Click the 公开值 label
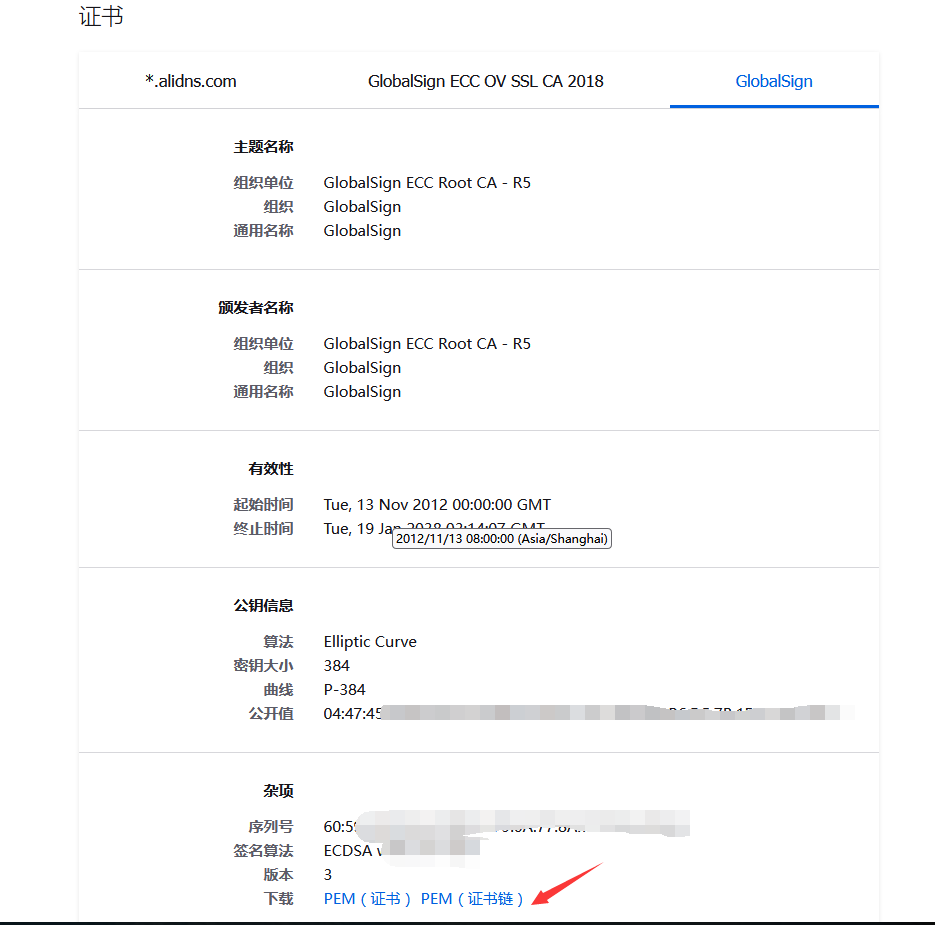 click(x=271, y=713)
